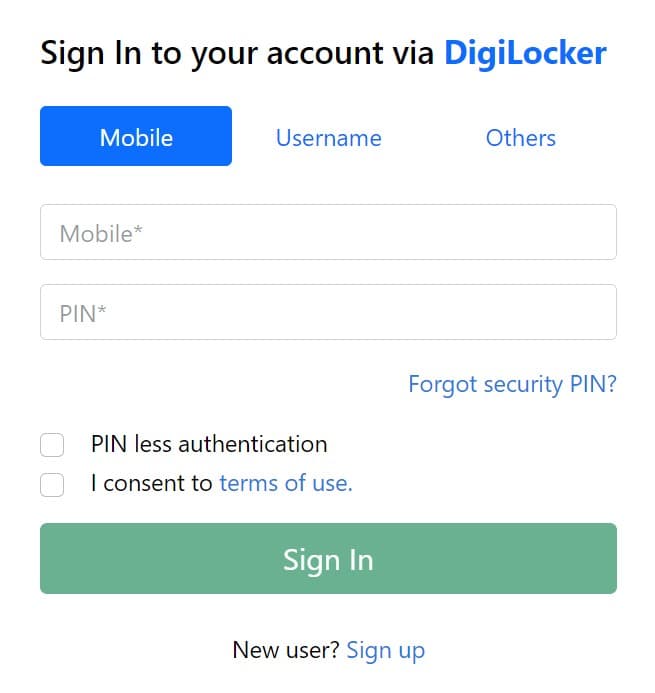655x693 pixels.
Task: Switch to the Mobile sign-in tab
Action: [x=136, y=137]
